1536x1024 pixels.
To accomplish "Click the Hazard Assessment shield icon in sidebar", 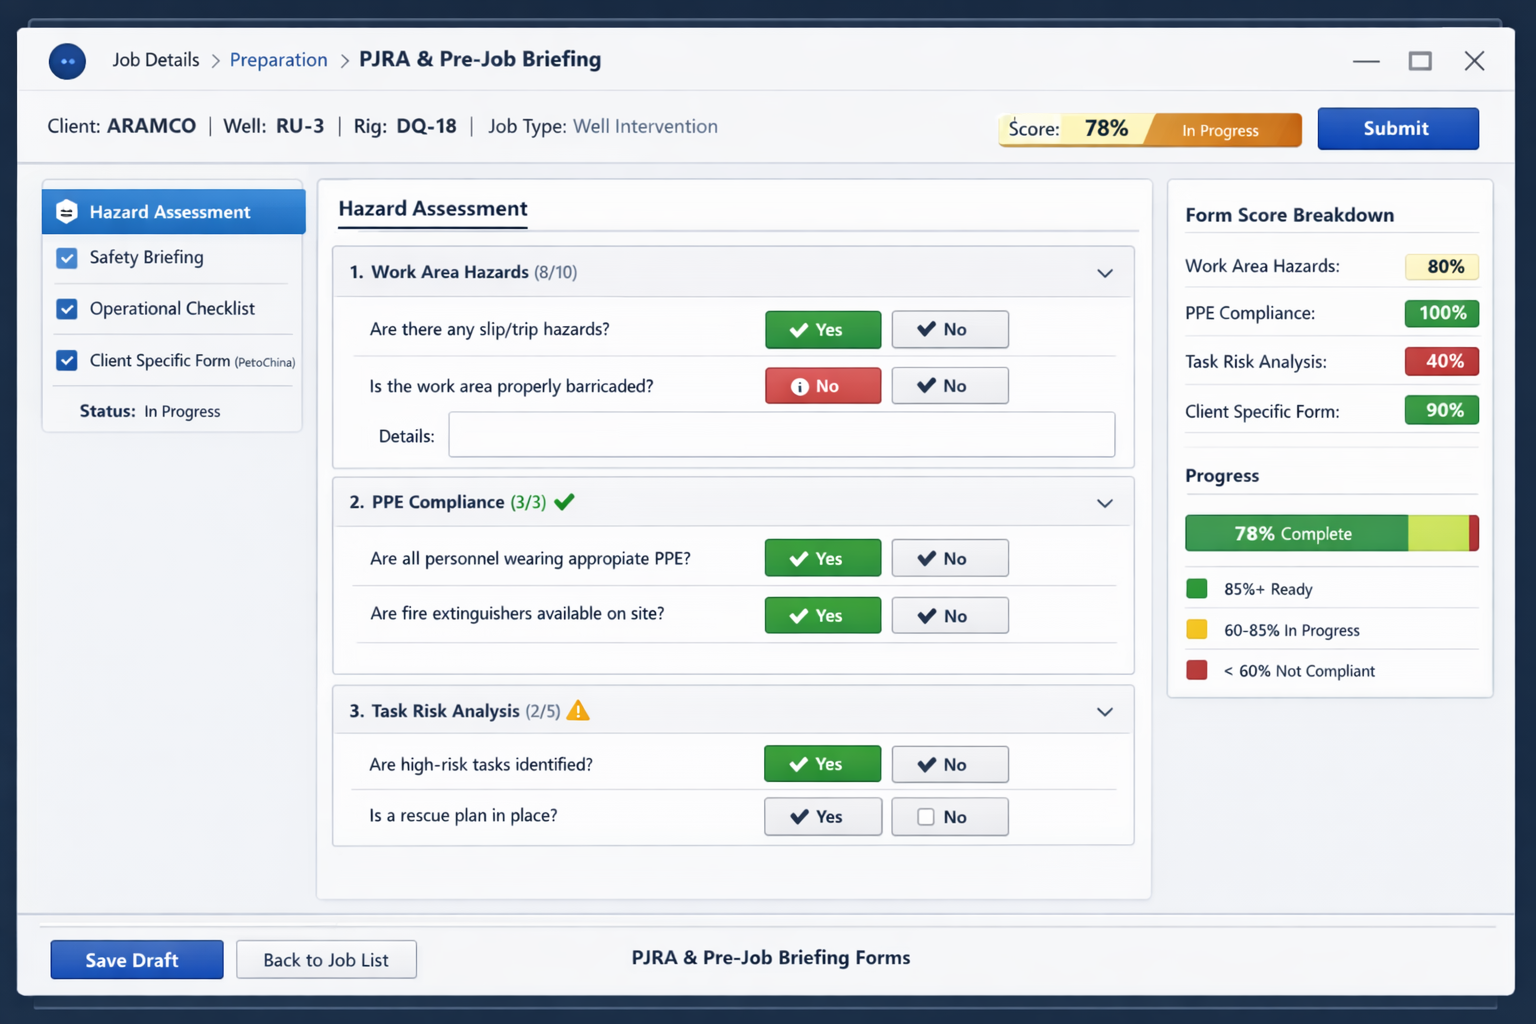I will pyautogui.click(x=67, y=212).
